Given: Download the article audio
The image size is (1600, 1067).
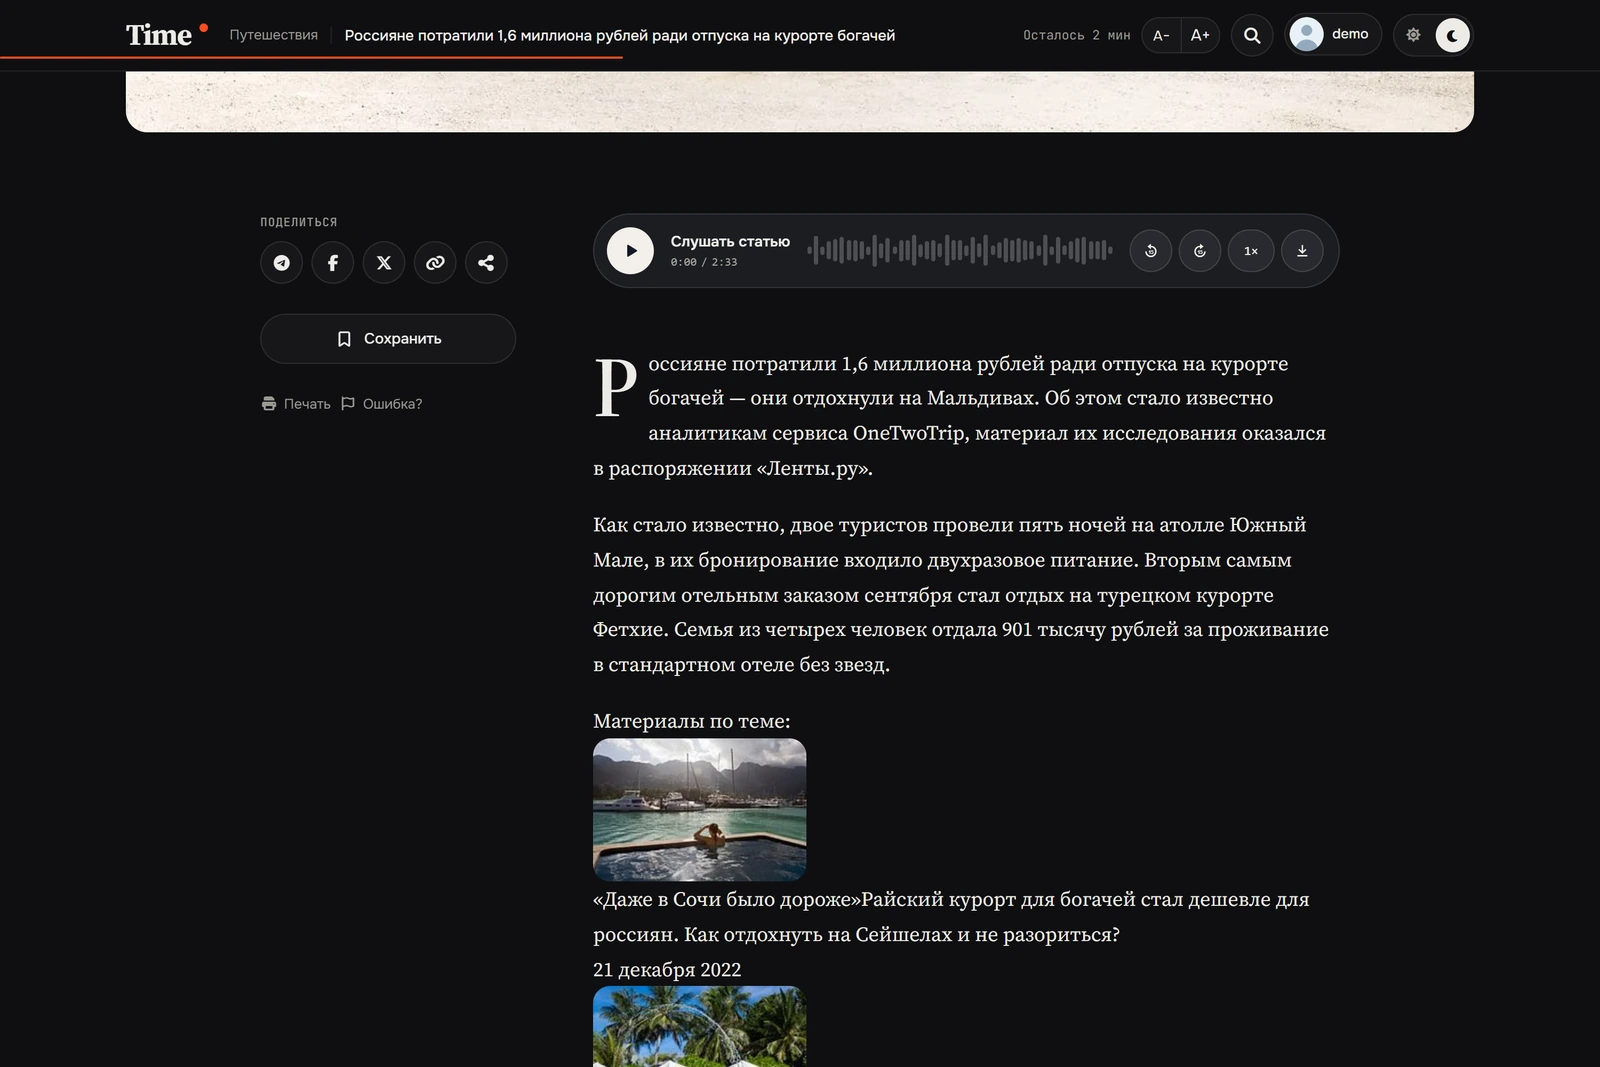Looking at the screenshot, I should [1302, 251].
